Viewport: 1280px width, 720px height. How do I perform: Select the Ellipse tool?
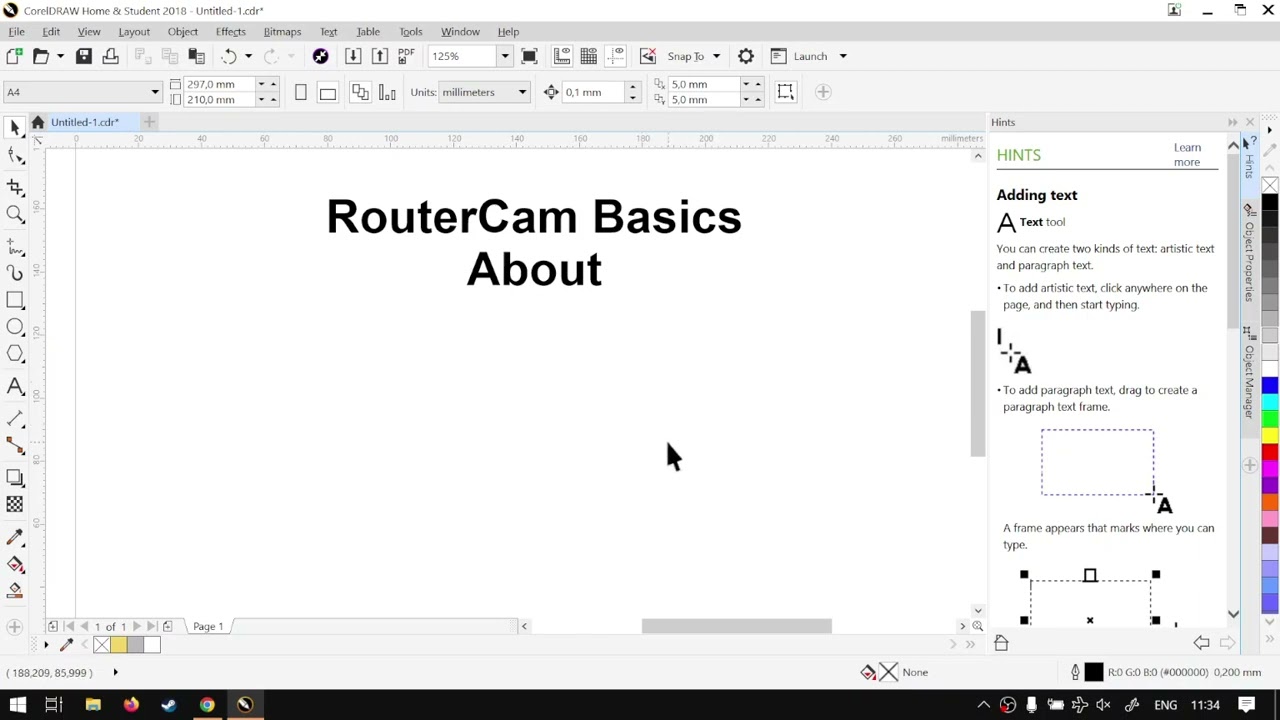15,327
